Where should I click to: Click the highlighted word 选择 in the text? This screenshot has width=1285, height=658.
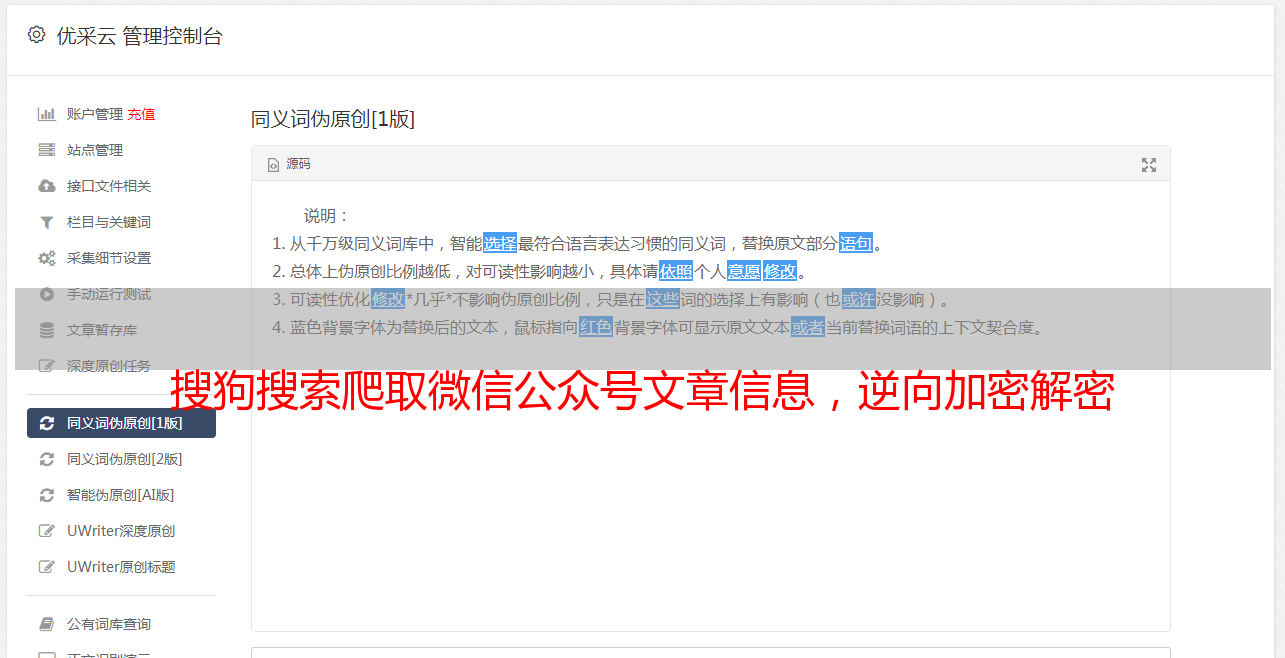[500, 243]
